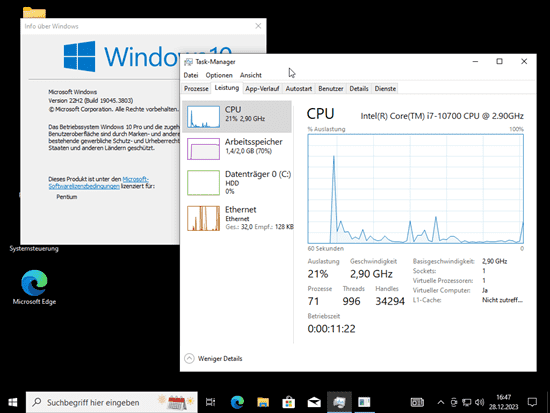Open Microsoft Store from the taskbar
The height and width of the screenshot is (413, 550).
pyautogui.click(x=288, y=402)
